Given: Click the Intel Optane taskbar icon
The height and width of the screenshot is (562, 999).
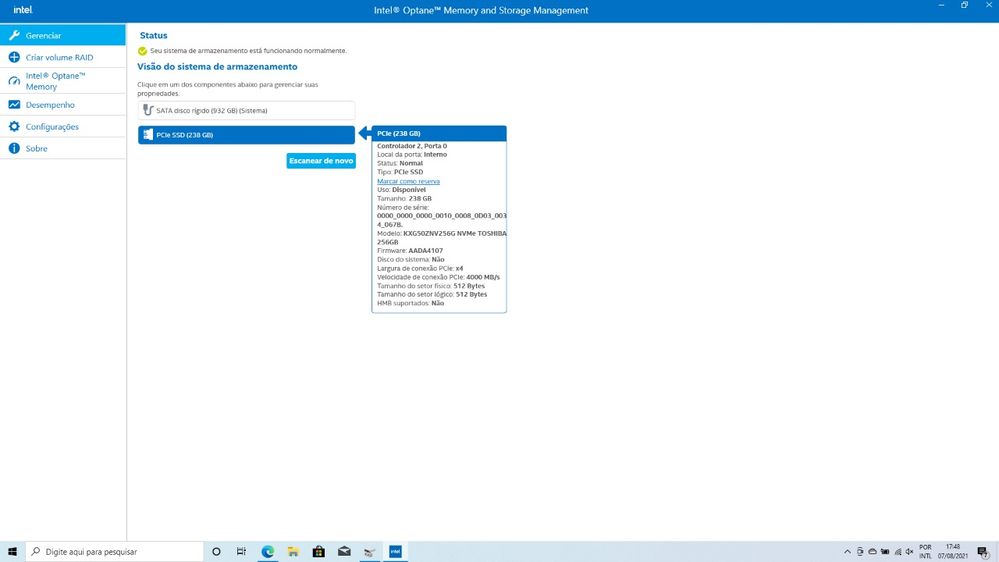Looking at the screenshot, I should [395, 551].
